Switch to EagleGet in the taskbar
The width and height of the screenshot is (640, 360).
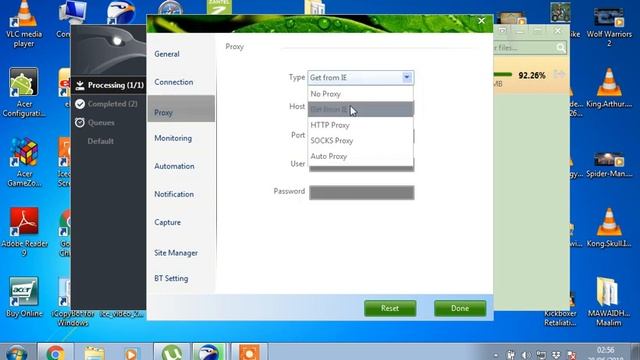[209, 352]
